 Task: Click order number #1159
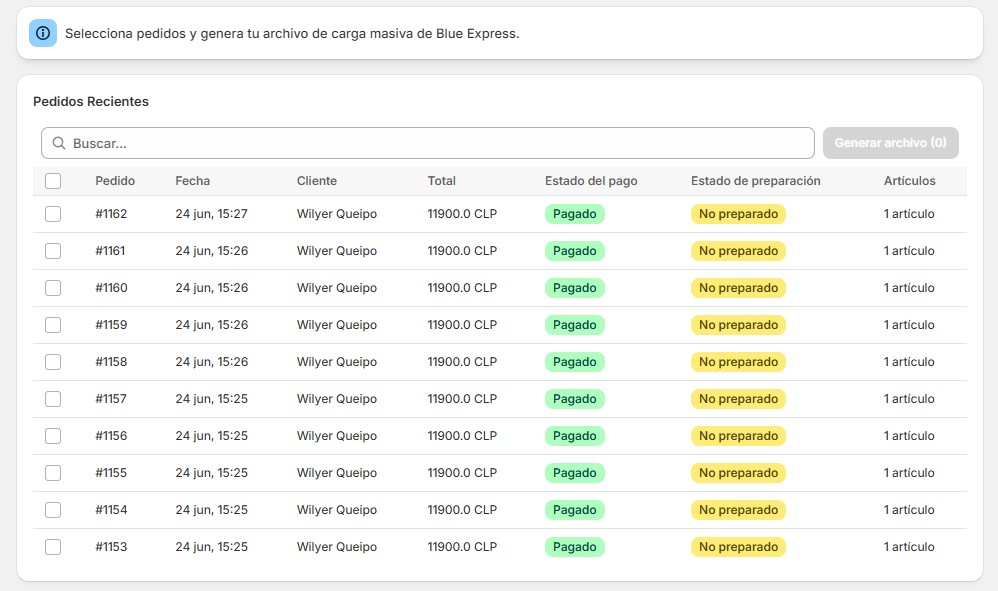click(x=111, y=324)
